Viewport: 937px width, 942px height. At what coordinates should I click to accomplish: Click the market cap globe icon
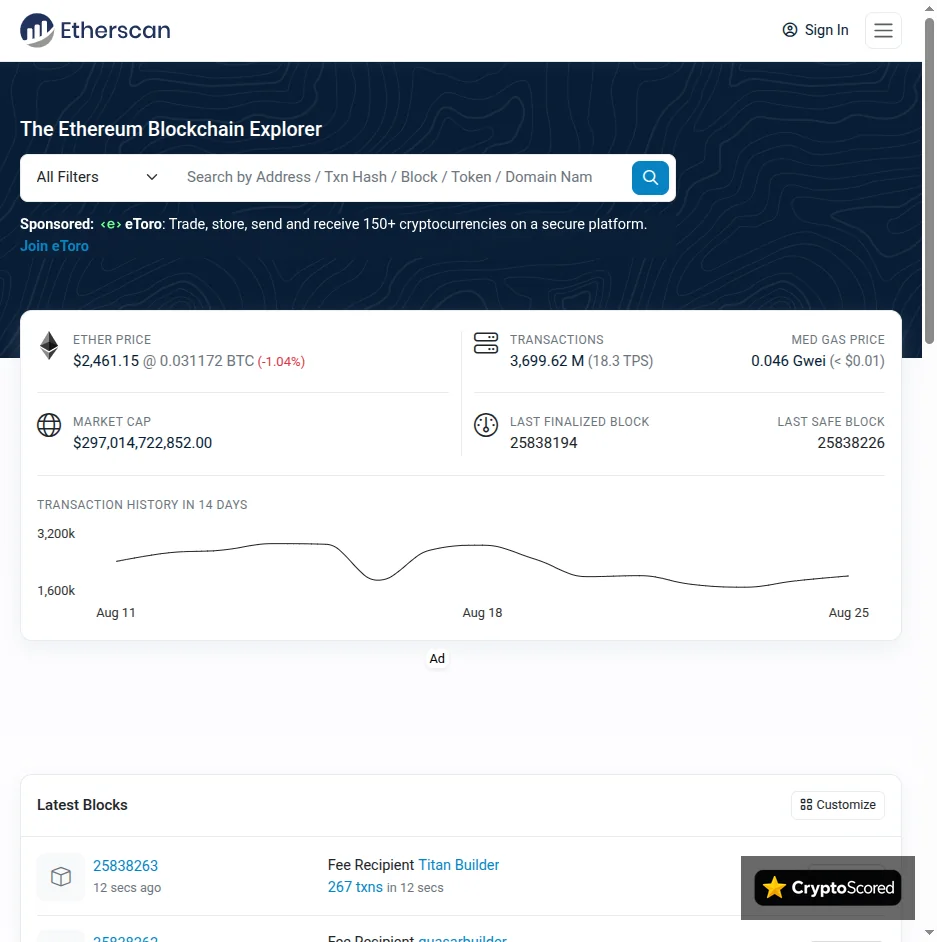(x=49, y=425)
